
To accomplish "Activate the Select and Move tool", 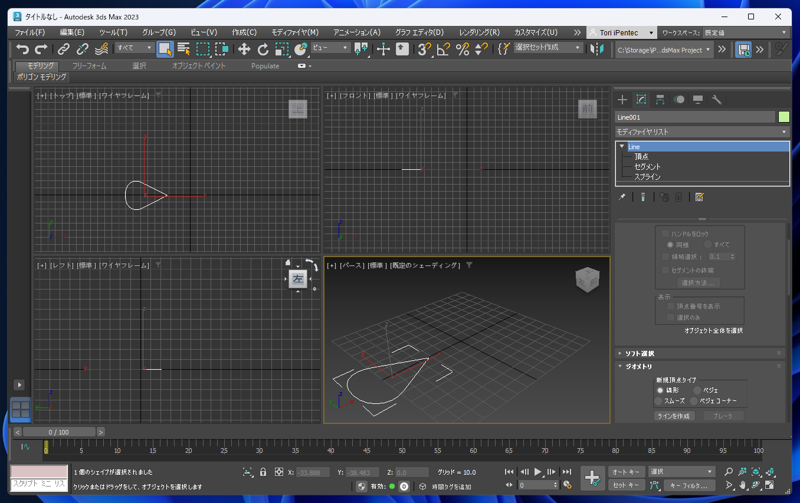I will pos(244,49).
